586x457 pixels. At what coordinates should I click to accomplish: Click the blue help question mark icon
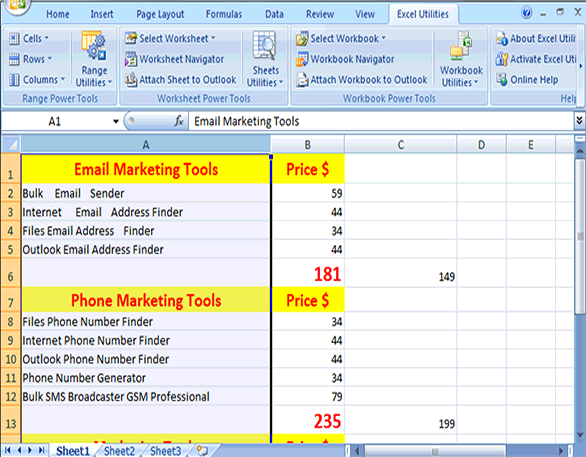click(x=527, y=13)
